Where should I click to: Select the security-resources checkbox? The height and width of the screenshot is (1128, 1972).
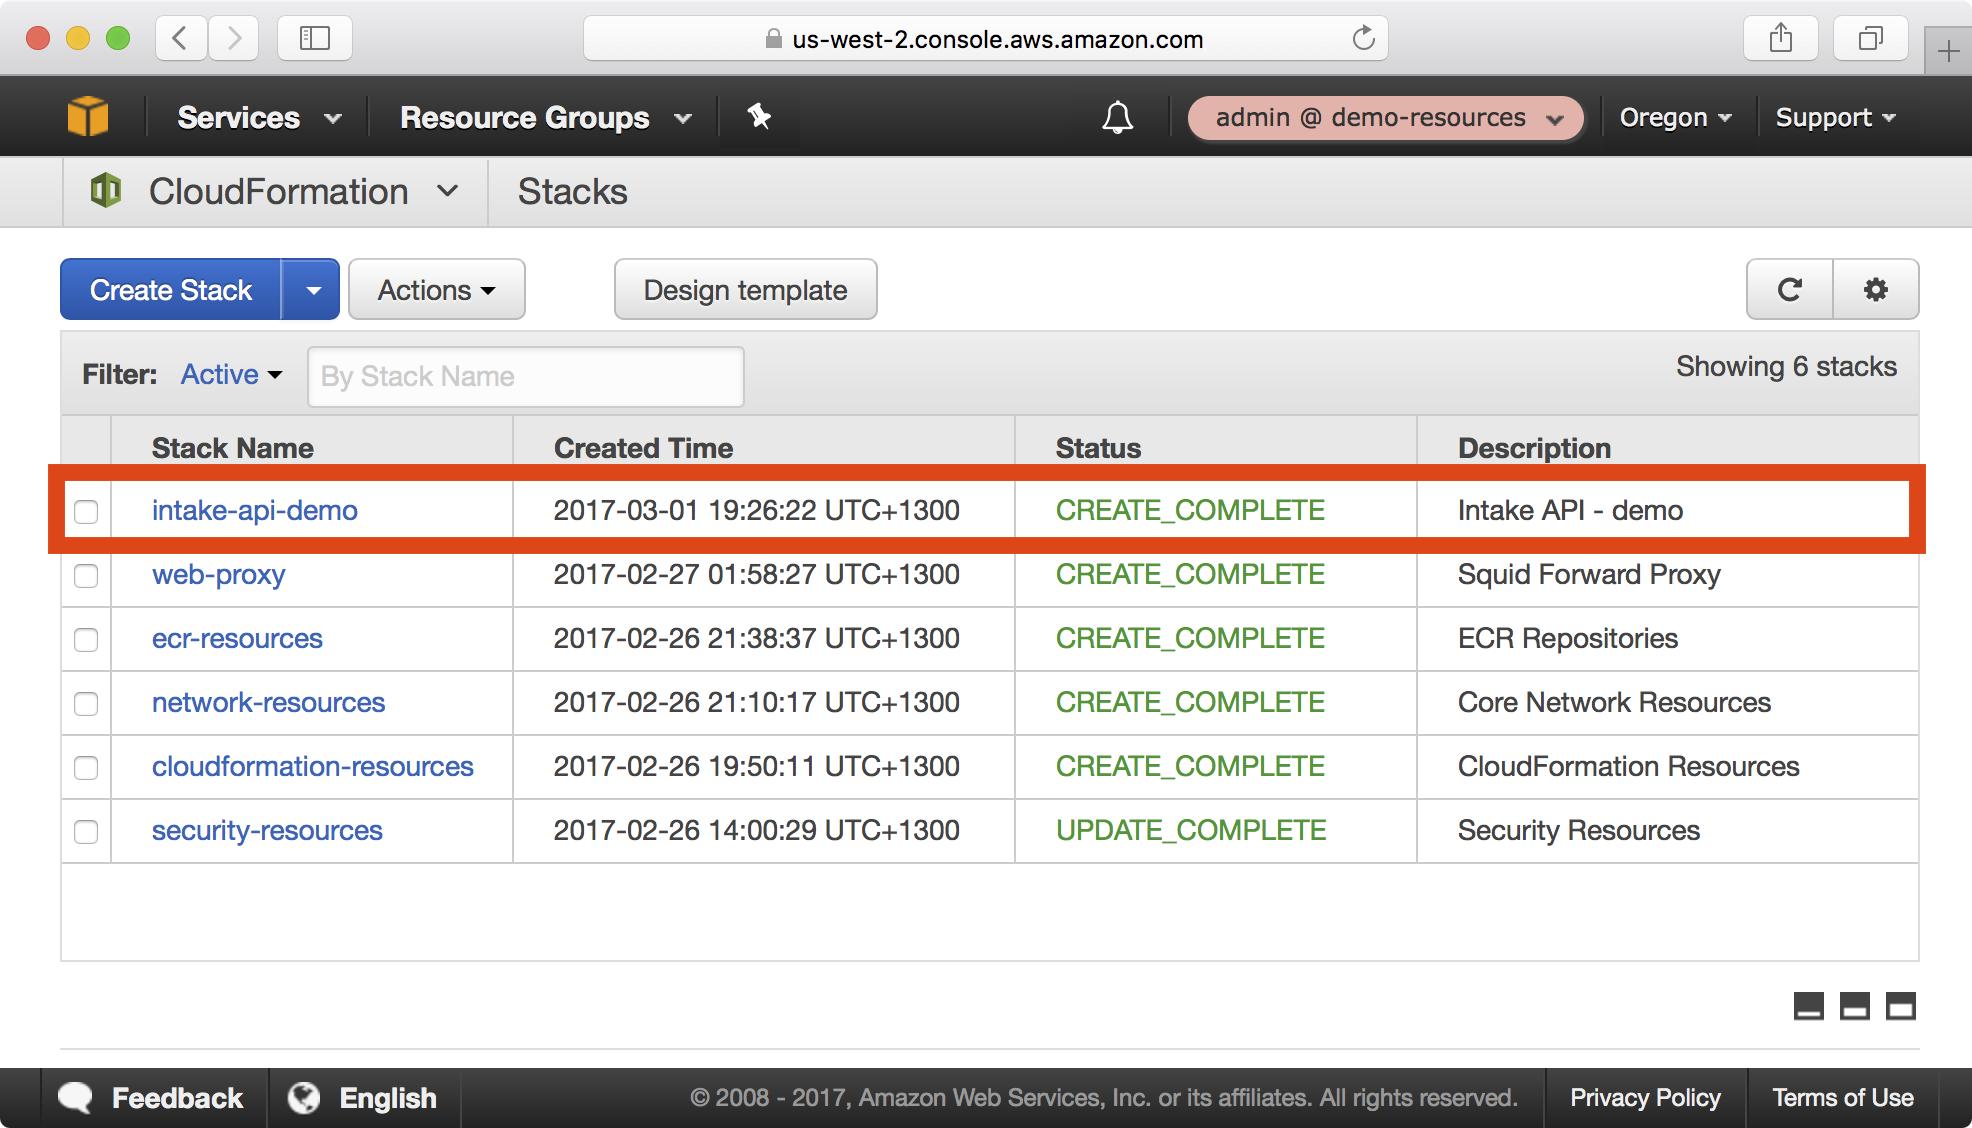(86, 831)
